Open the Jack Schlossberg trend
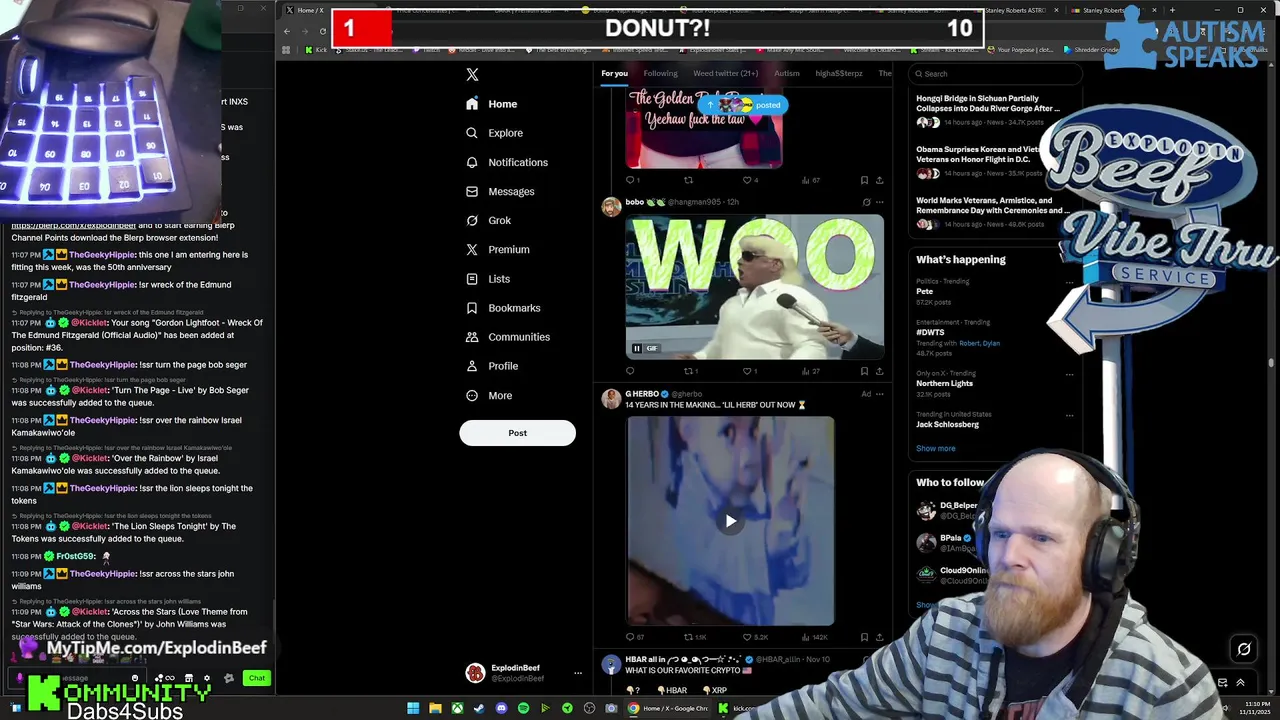Viewport: 1280px width, 720px height. coord(947,424)
